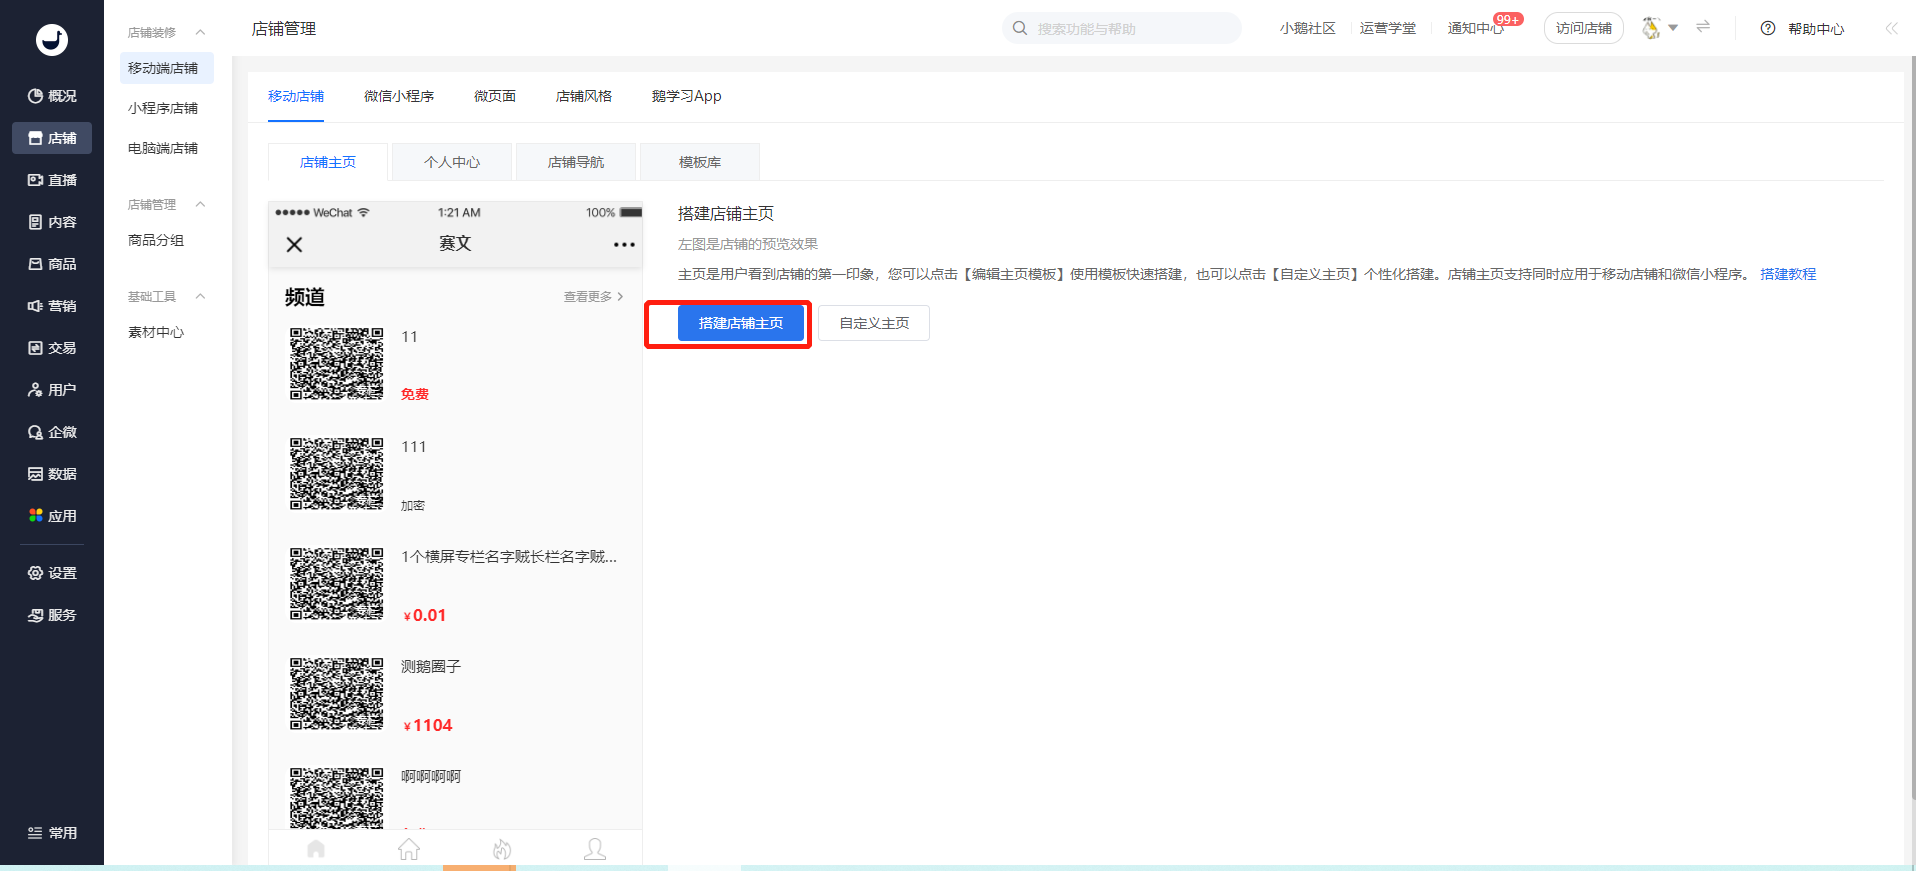The width and height of the screenshot is (1916, 871).
Task: Click the three-dot menu in phone preview
Action: pyautogui.click(x=624, y=244)
